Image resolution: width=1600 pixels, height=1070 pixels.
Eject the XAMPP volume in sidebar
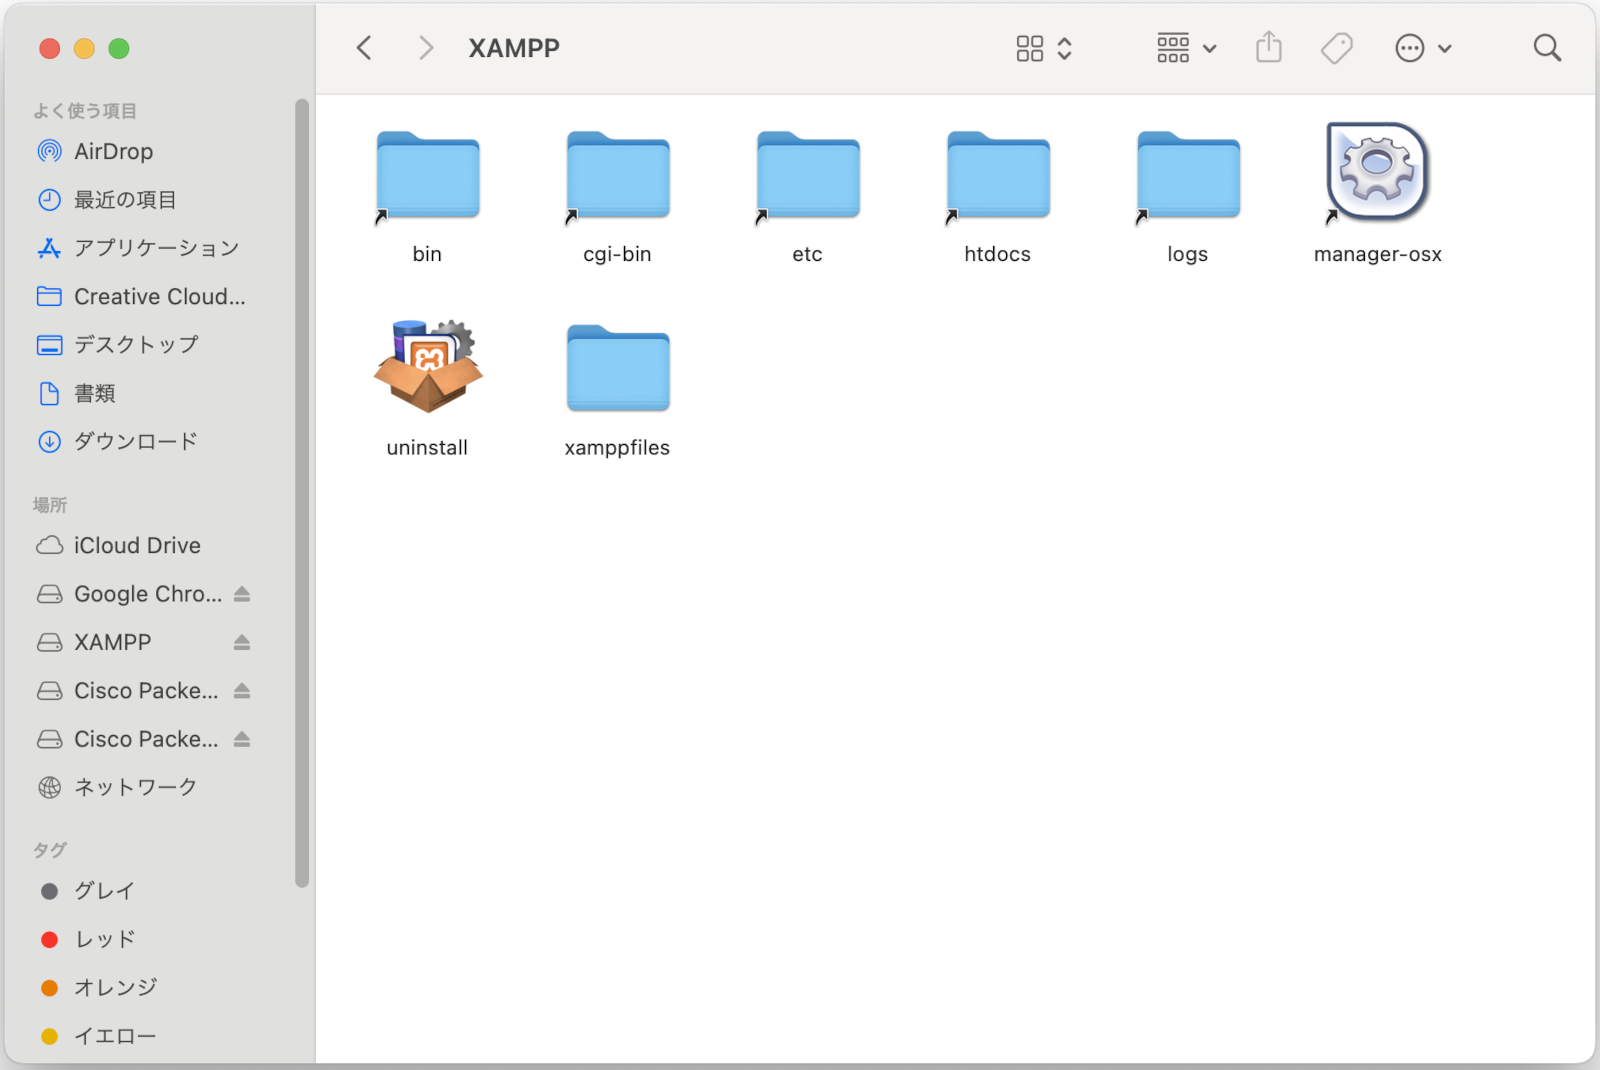coord(242,643)
